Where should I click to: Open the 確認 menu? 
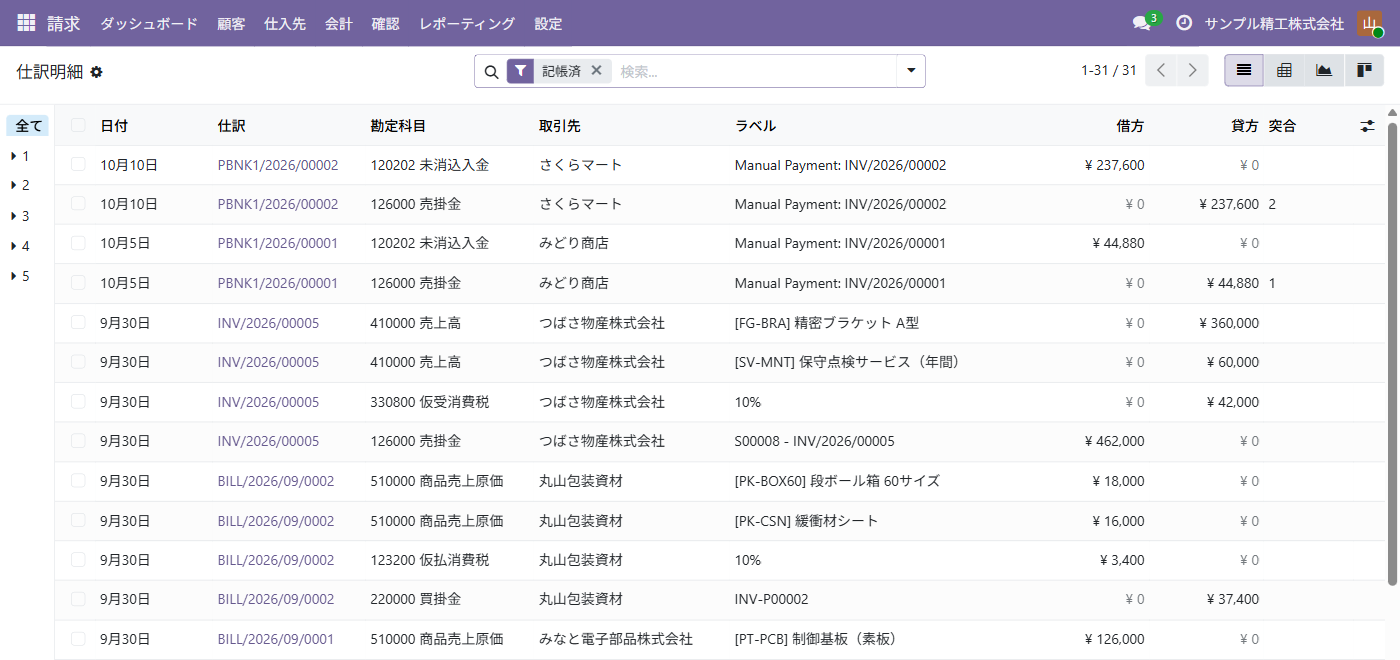pos(385,23)
